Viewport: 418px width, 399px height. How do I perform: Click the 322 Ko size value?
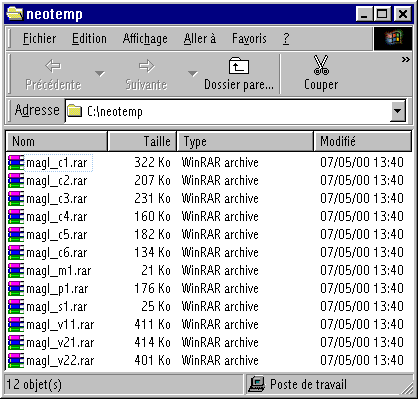(x=152, y=163)
